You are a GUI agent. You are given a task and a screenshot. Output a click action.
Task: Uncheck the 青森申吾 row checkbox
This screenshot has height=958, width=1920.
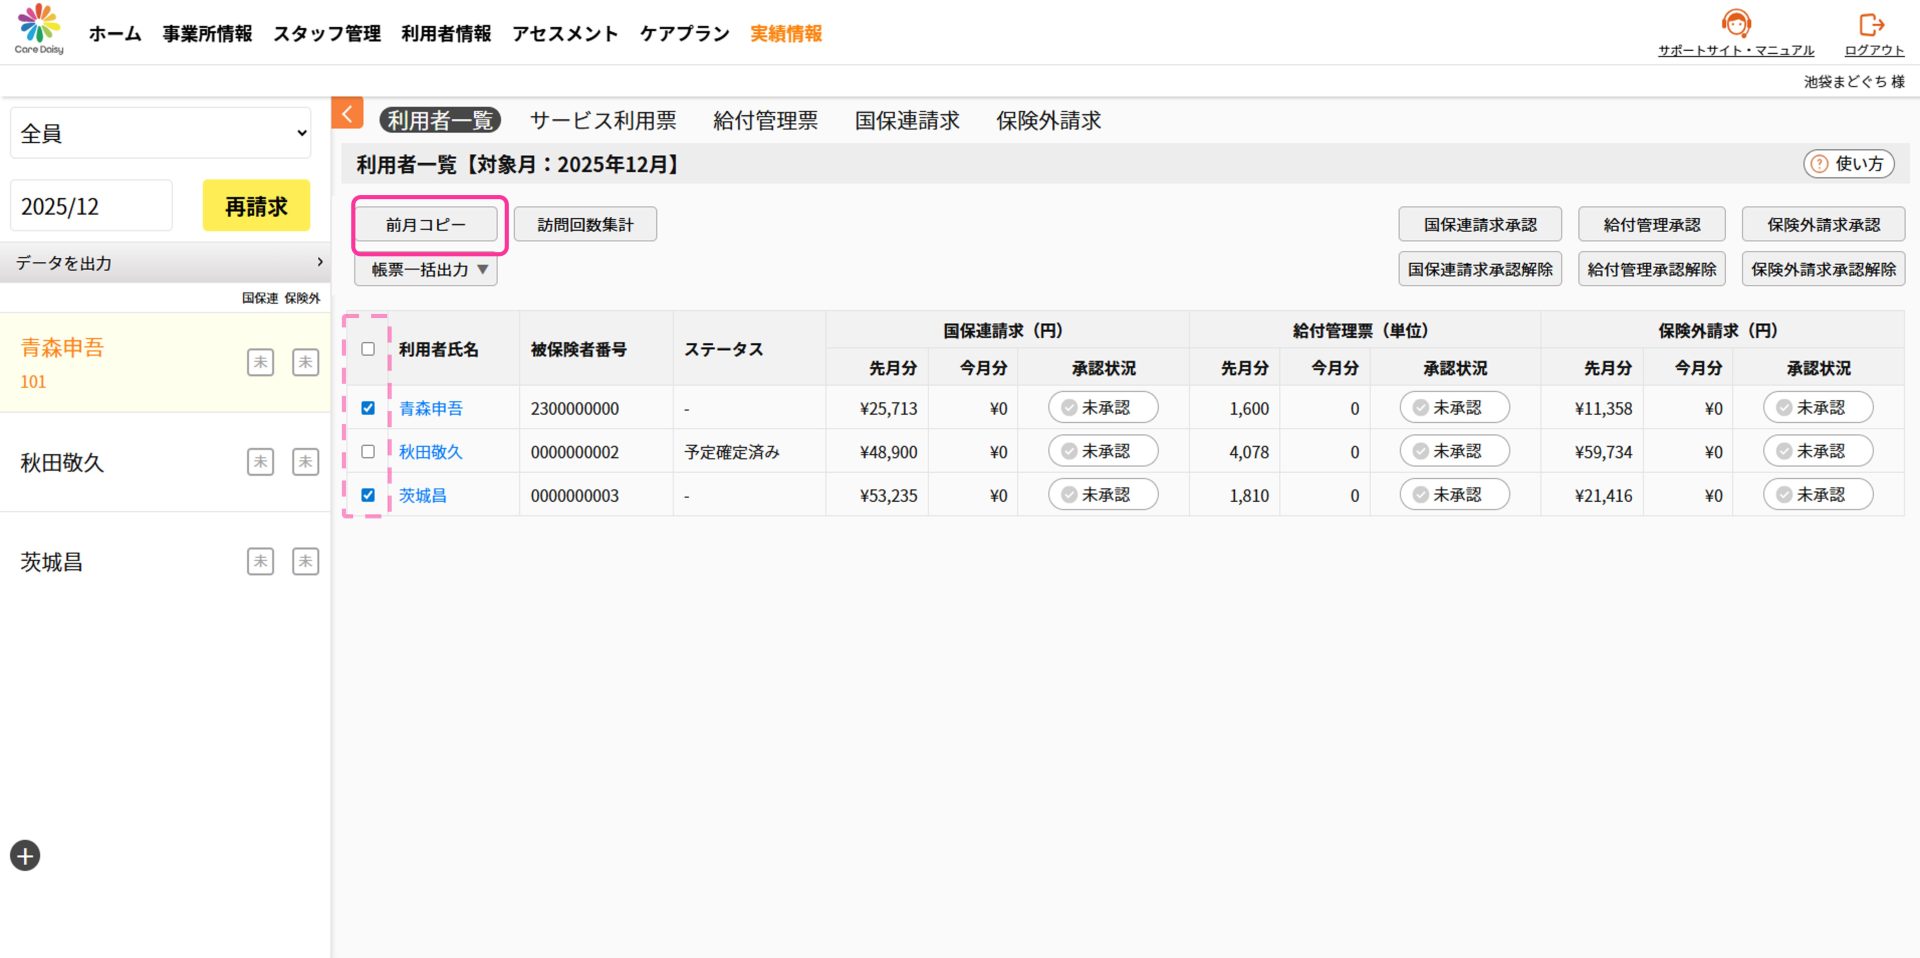[x=368, y=408]
